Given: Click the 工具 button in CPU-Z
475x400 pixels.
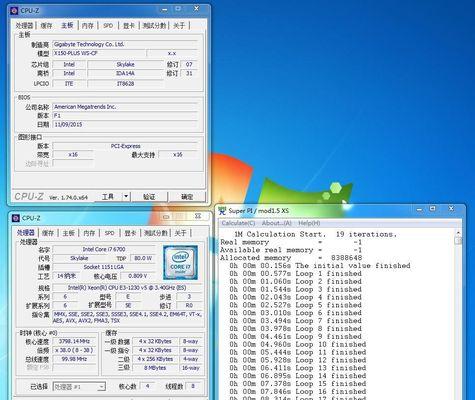Looking at the screenshot, I should click(108, 197).
